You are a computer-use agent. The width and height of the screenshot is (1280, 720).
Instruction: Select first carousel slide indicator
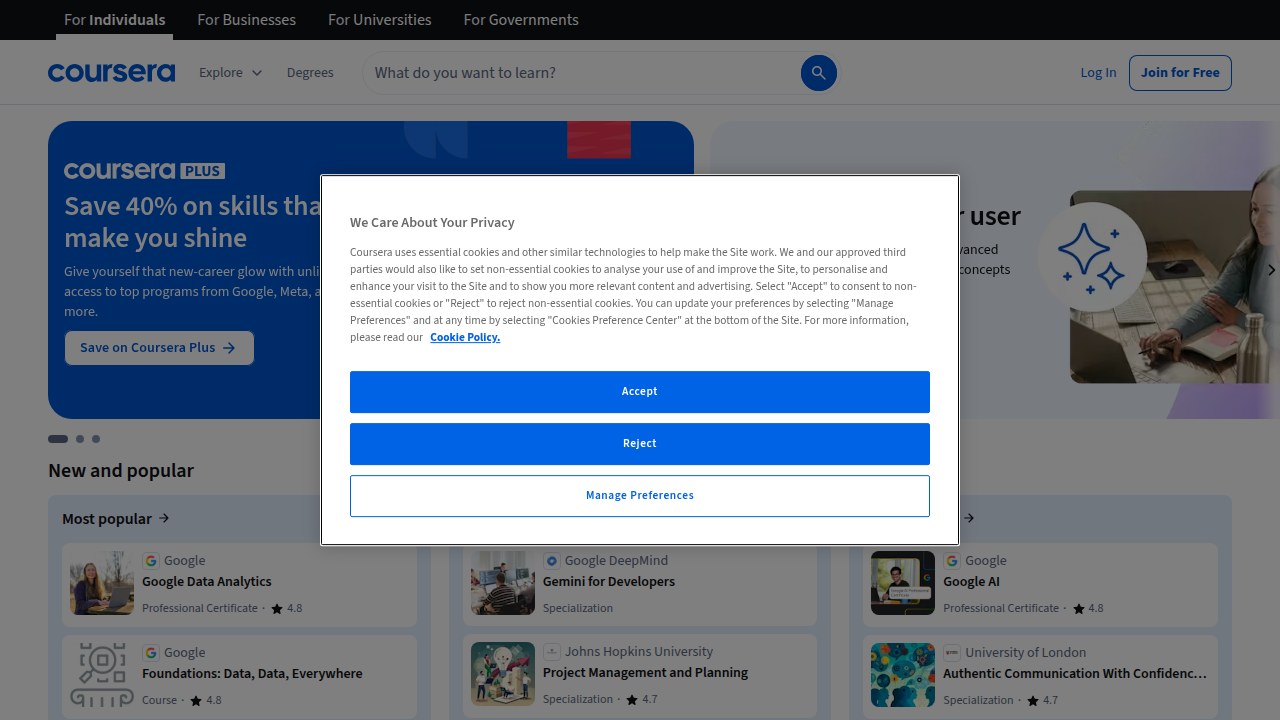[58, 439]
